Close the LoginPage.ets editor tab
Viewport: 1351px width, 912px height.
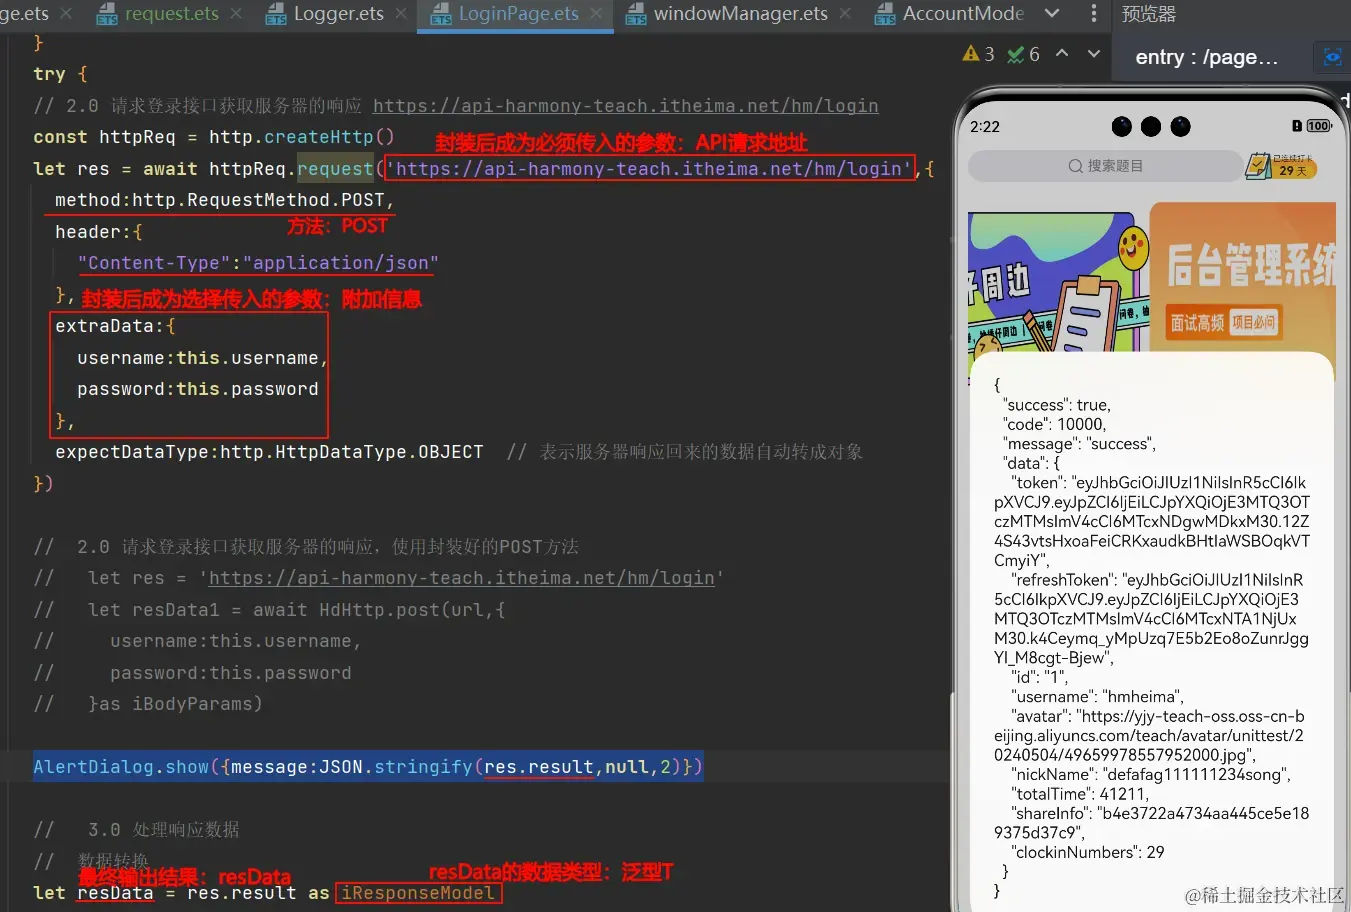tap(596, 14)
